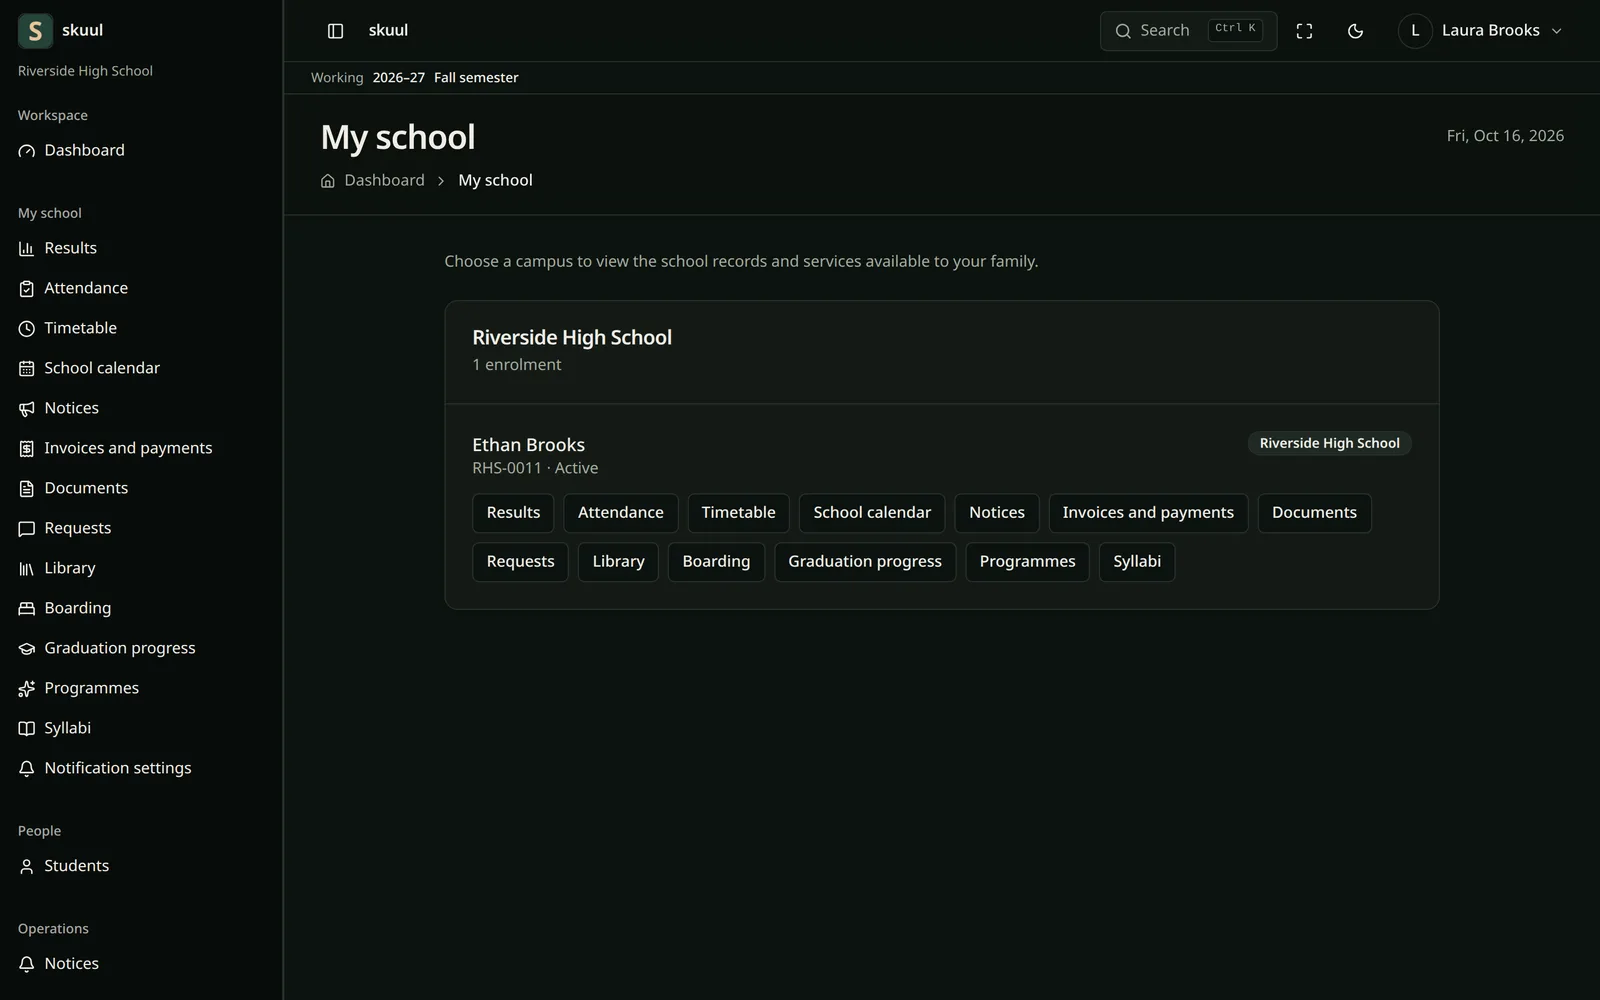Open the Syllabi button on Ethan's card

point(1137,562)
